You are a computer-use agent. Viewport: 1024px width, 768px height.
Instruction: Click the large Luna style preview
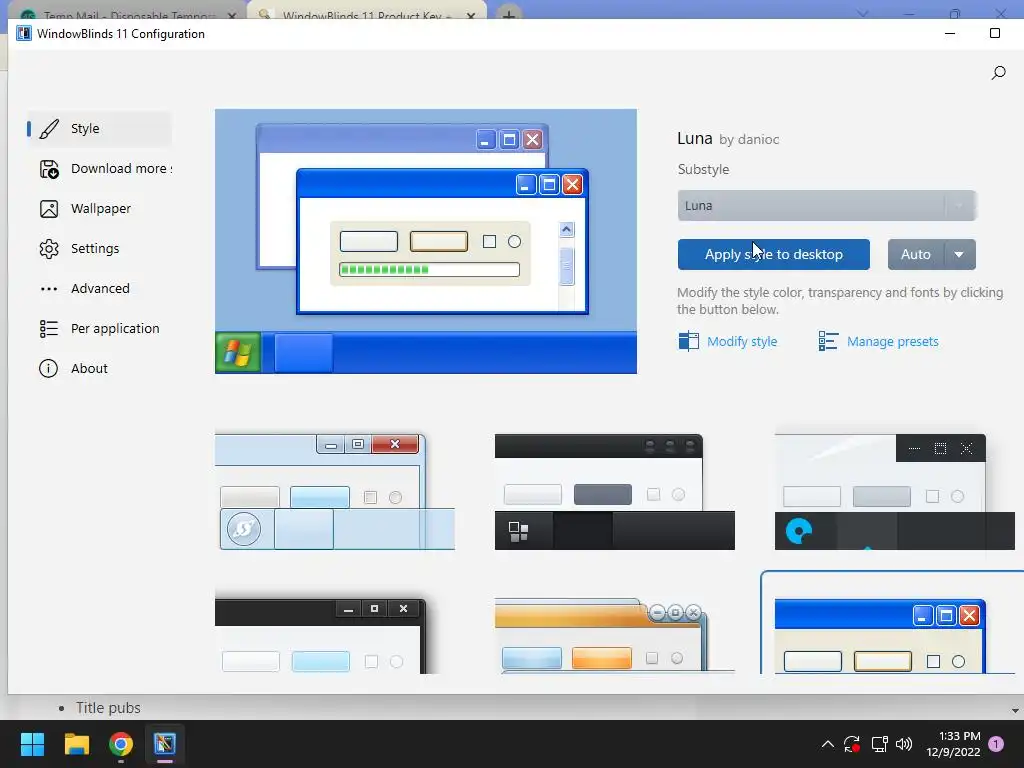coord(426,241)
